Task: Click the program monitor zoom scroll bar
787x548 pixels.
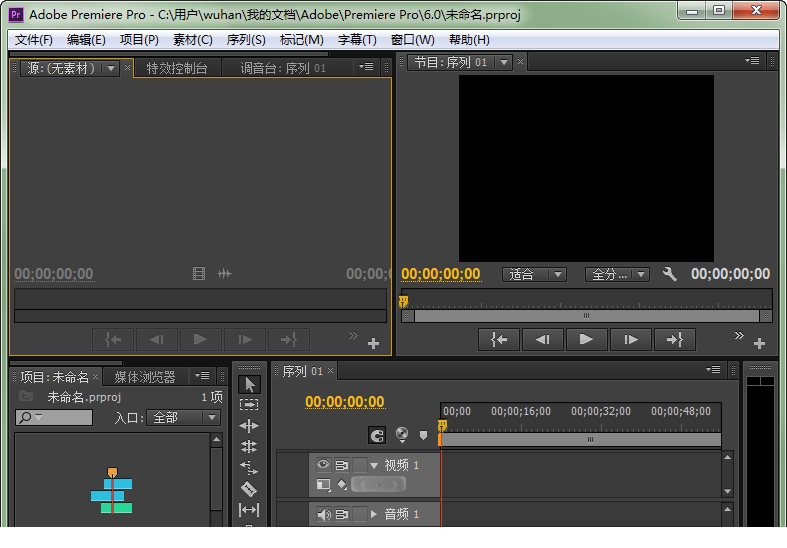Action: click(586, 316)
